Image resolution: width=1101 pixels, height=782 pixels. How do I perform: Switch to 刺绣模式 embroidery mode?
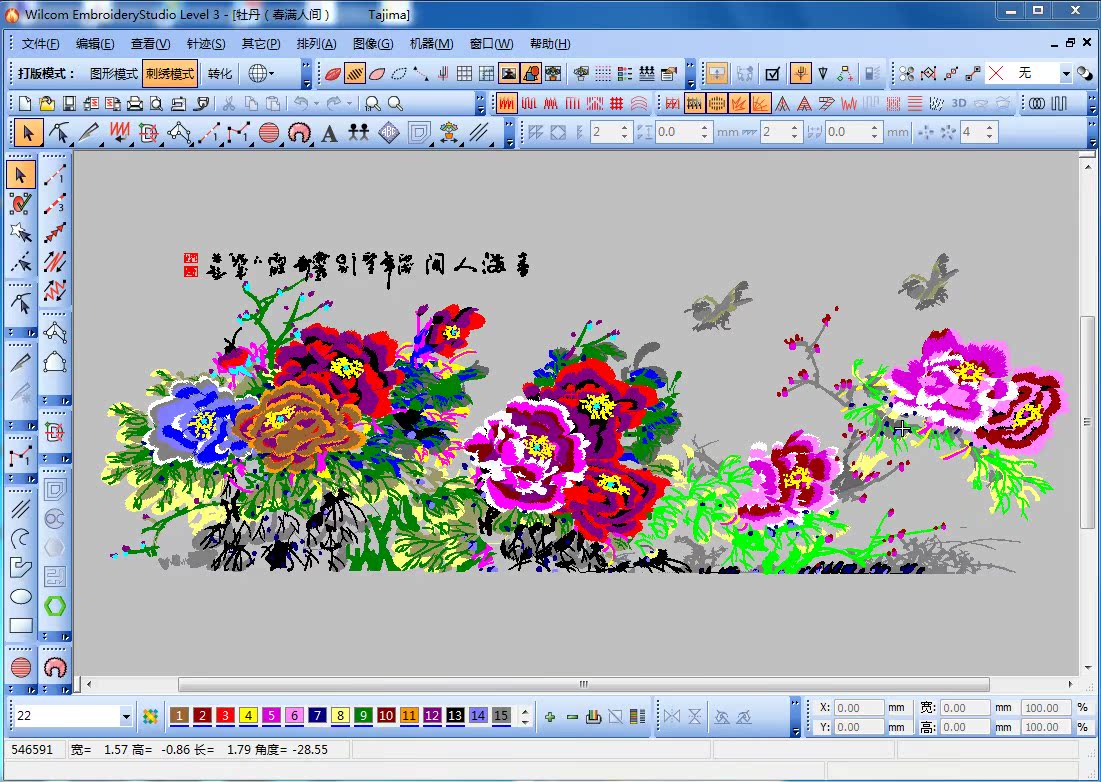click(170, 74)
